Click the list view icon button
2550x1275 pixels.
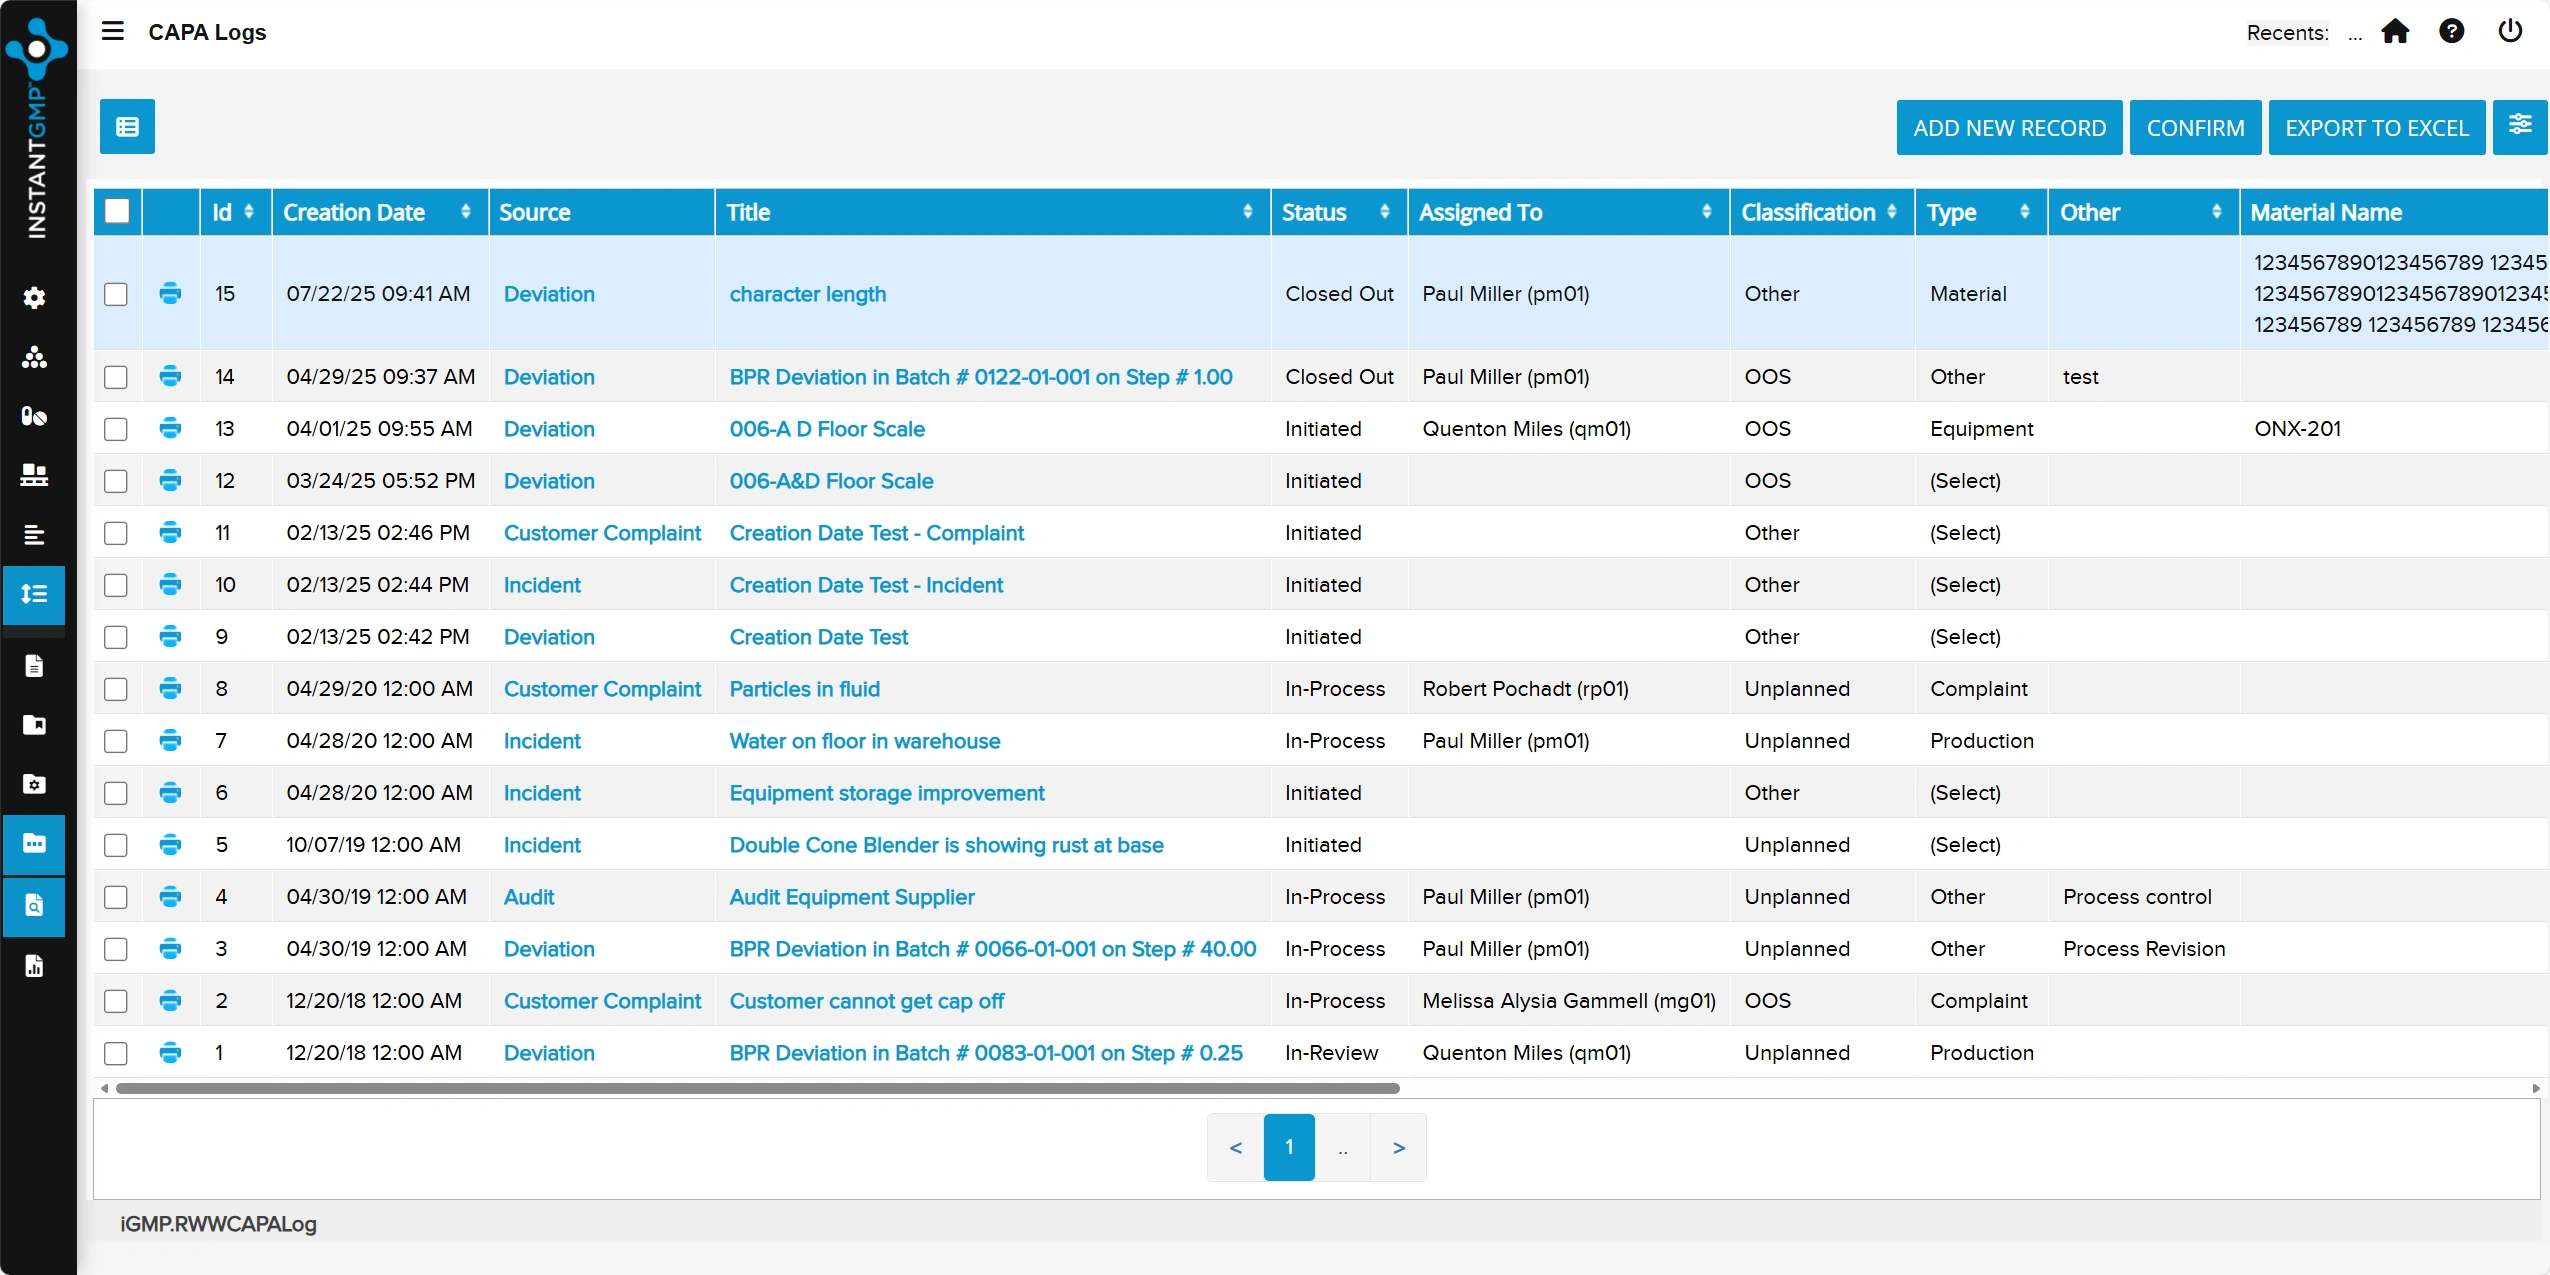pyautogui.click(x=127, y=126)
